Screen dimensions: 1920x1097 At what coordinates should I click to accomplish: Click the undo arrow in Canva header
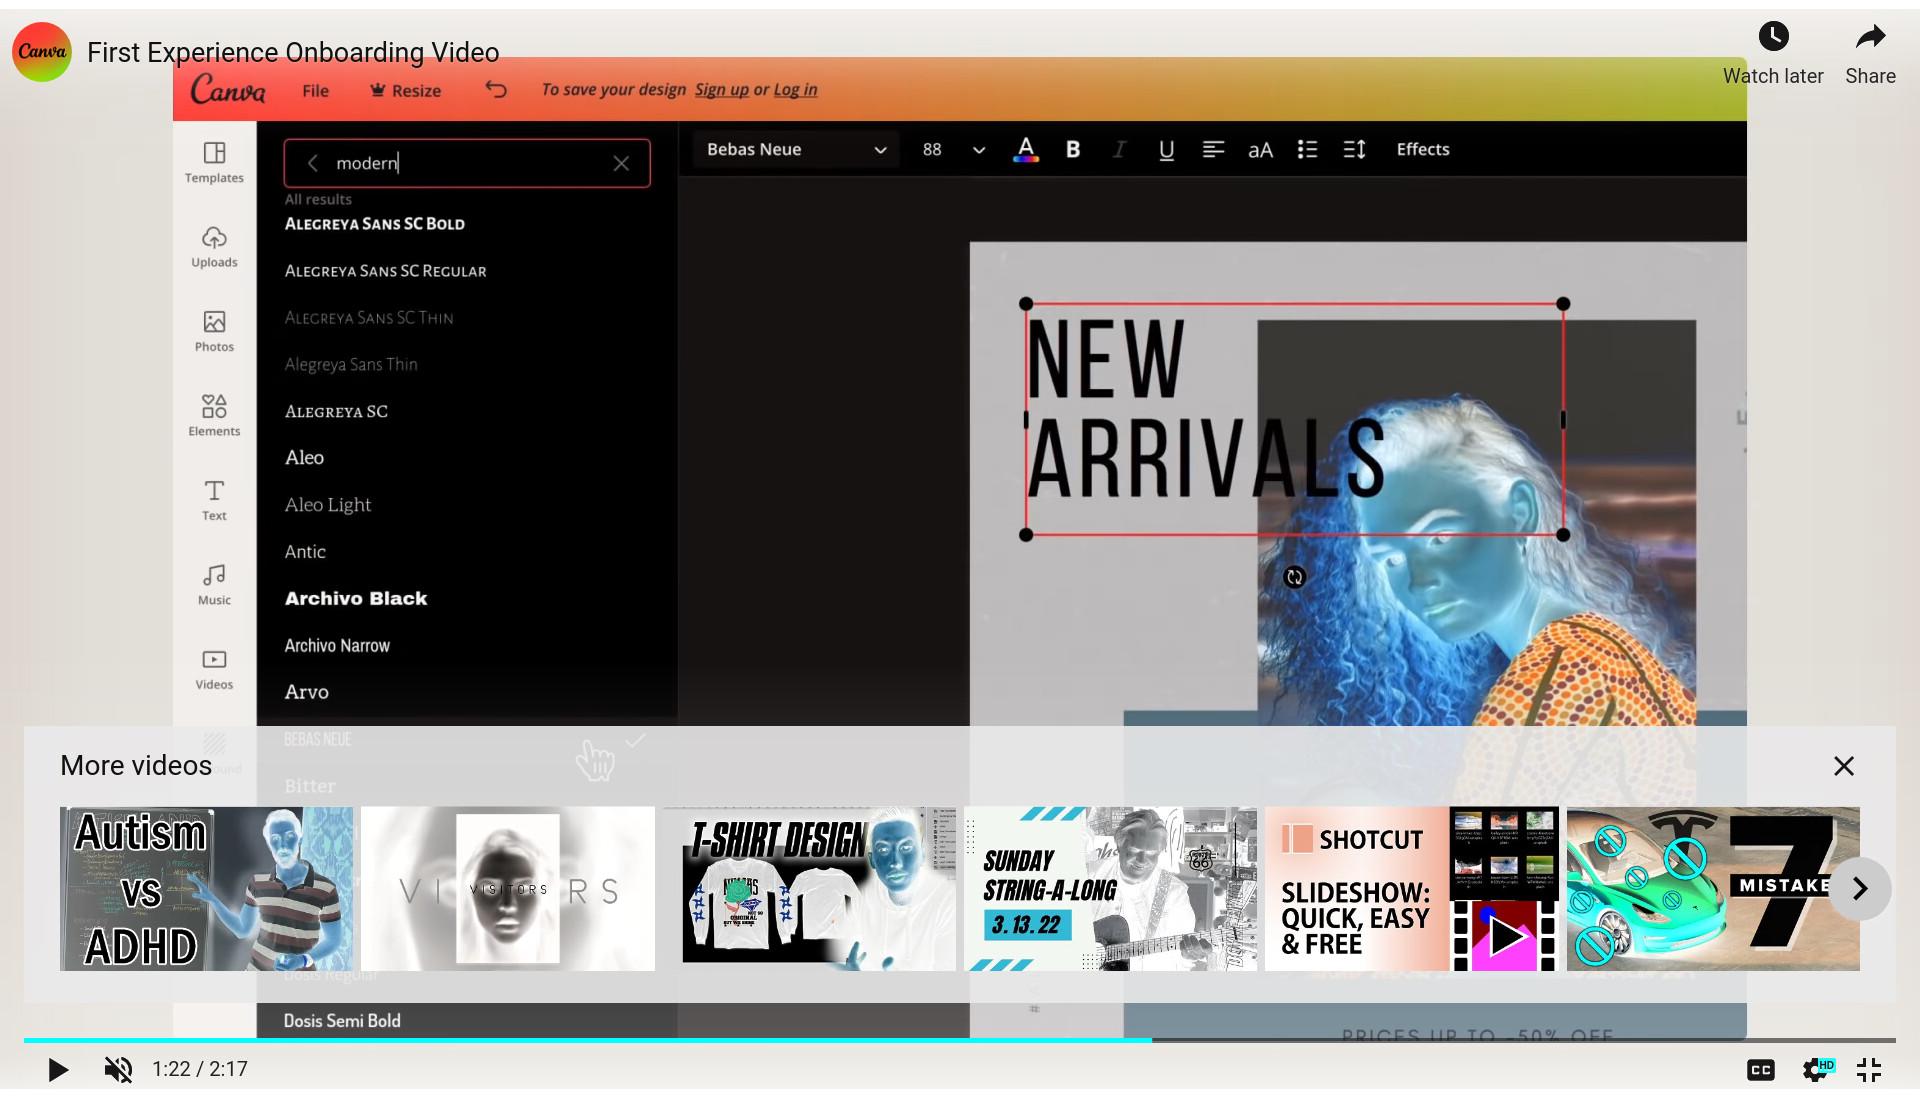click(496, 89)
